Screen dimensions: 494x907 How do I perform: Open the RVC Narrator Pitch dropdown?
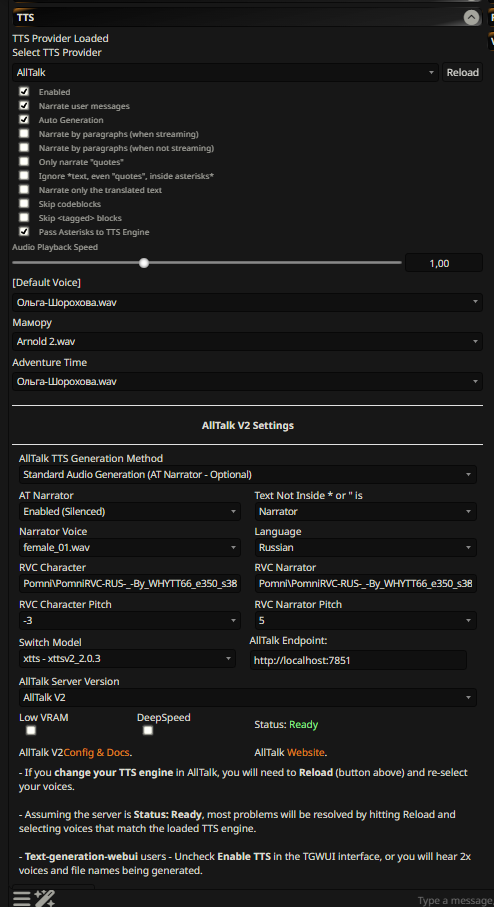[366, 621]
